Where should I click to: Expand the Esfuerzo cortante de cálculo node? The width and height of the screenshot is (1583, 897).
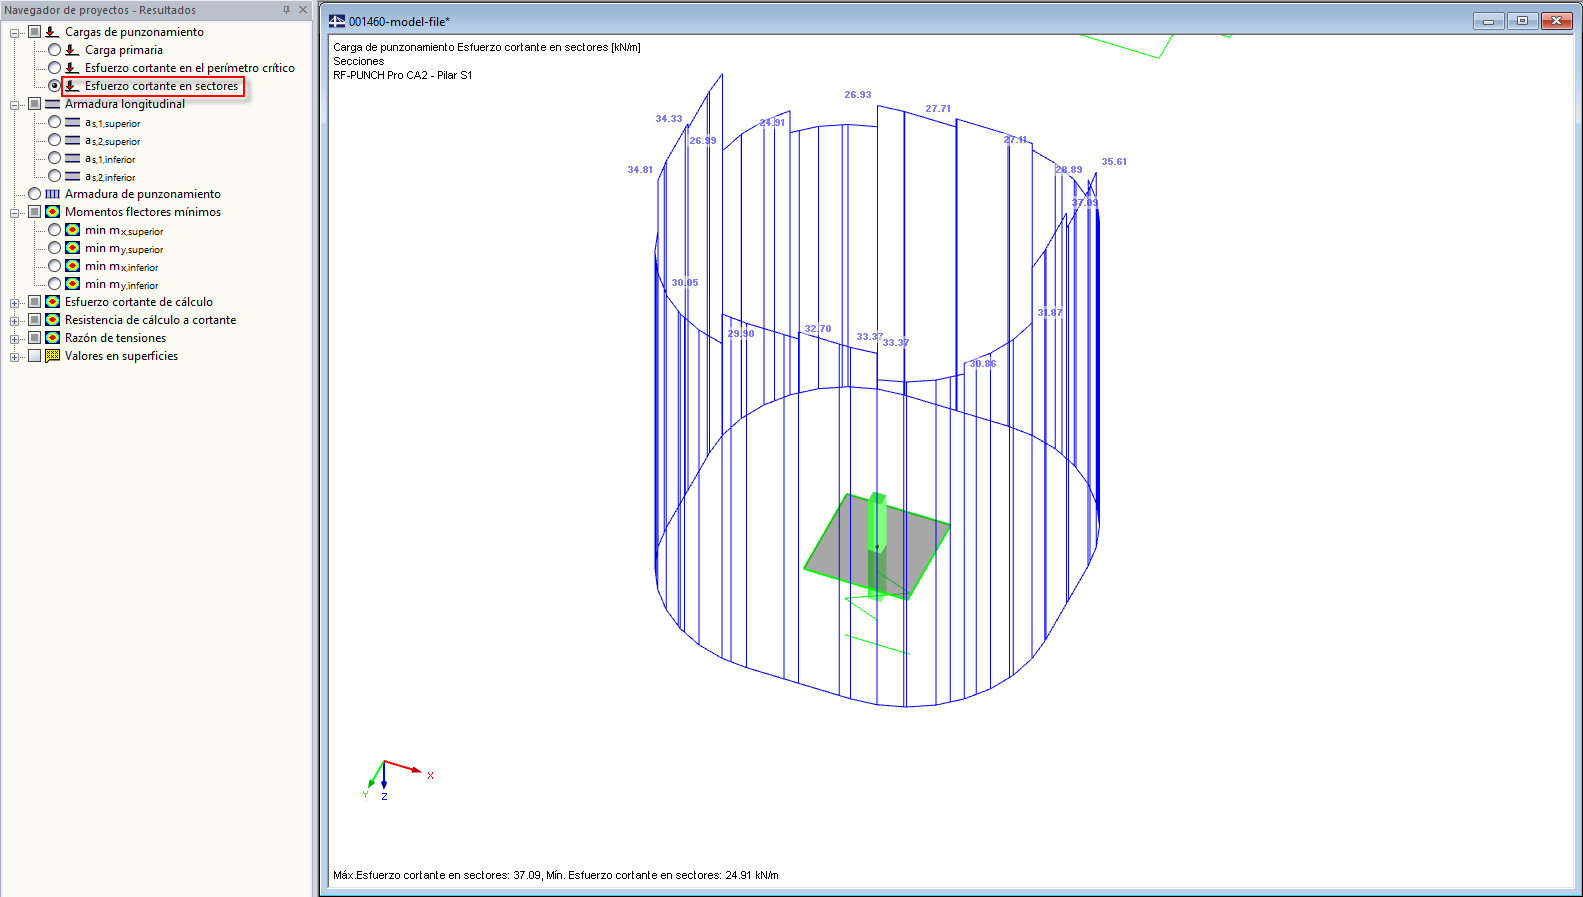[x=14, y=303]
